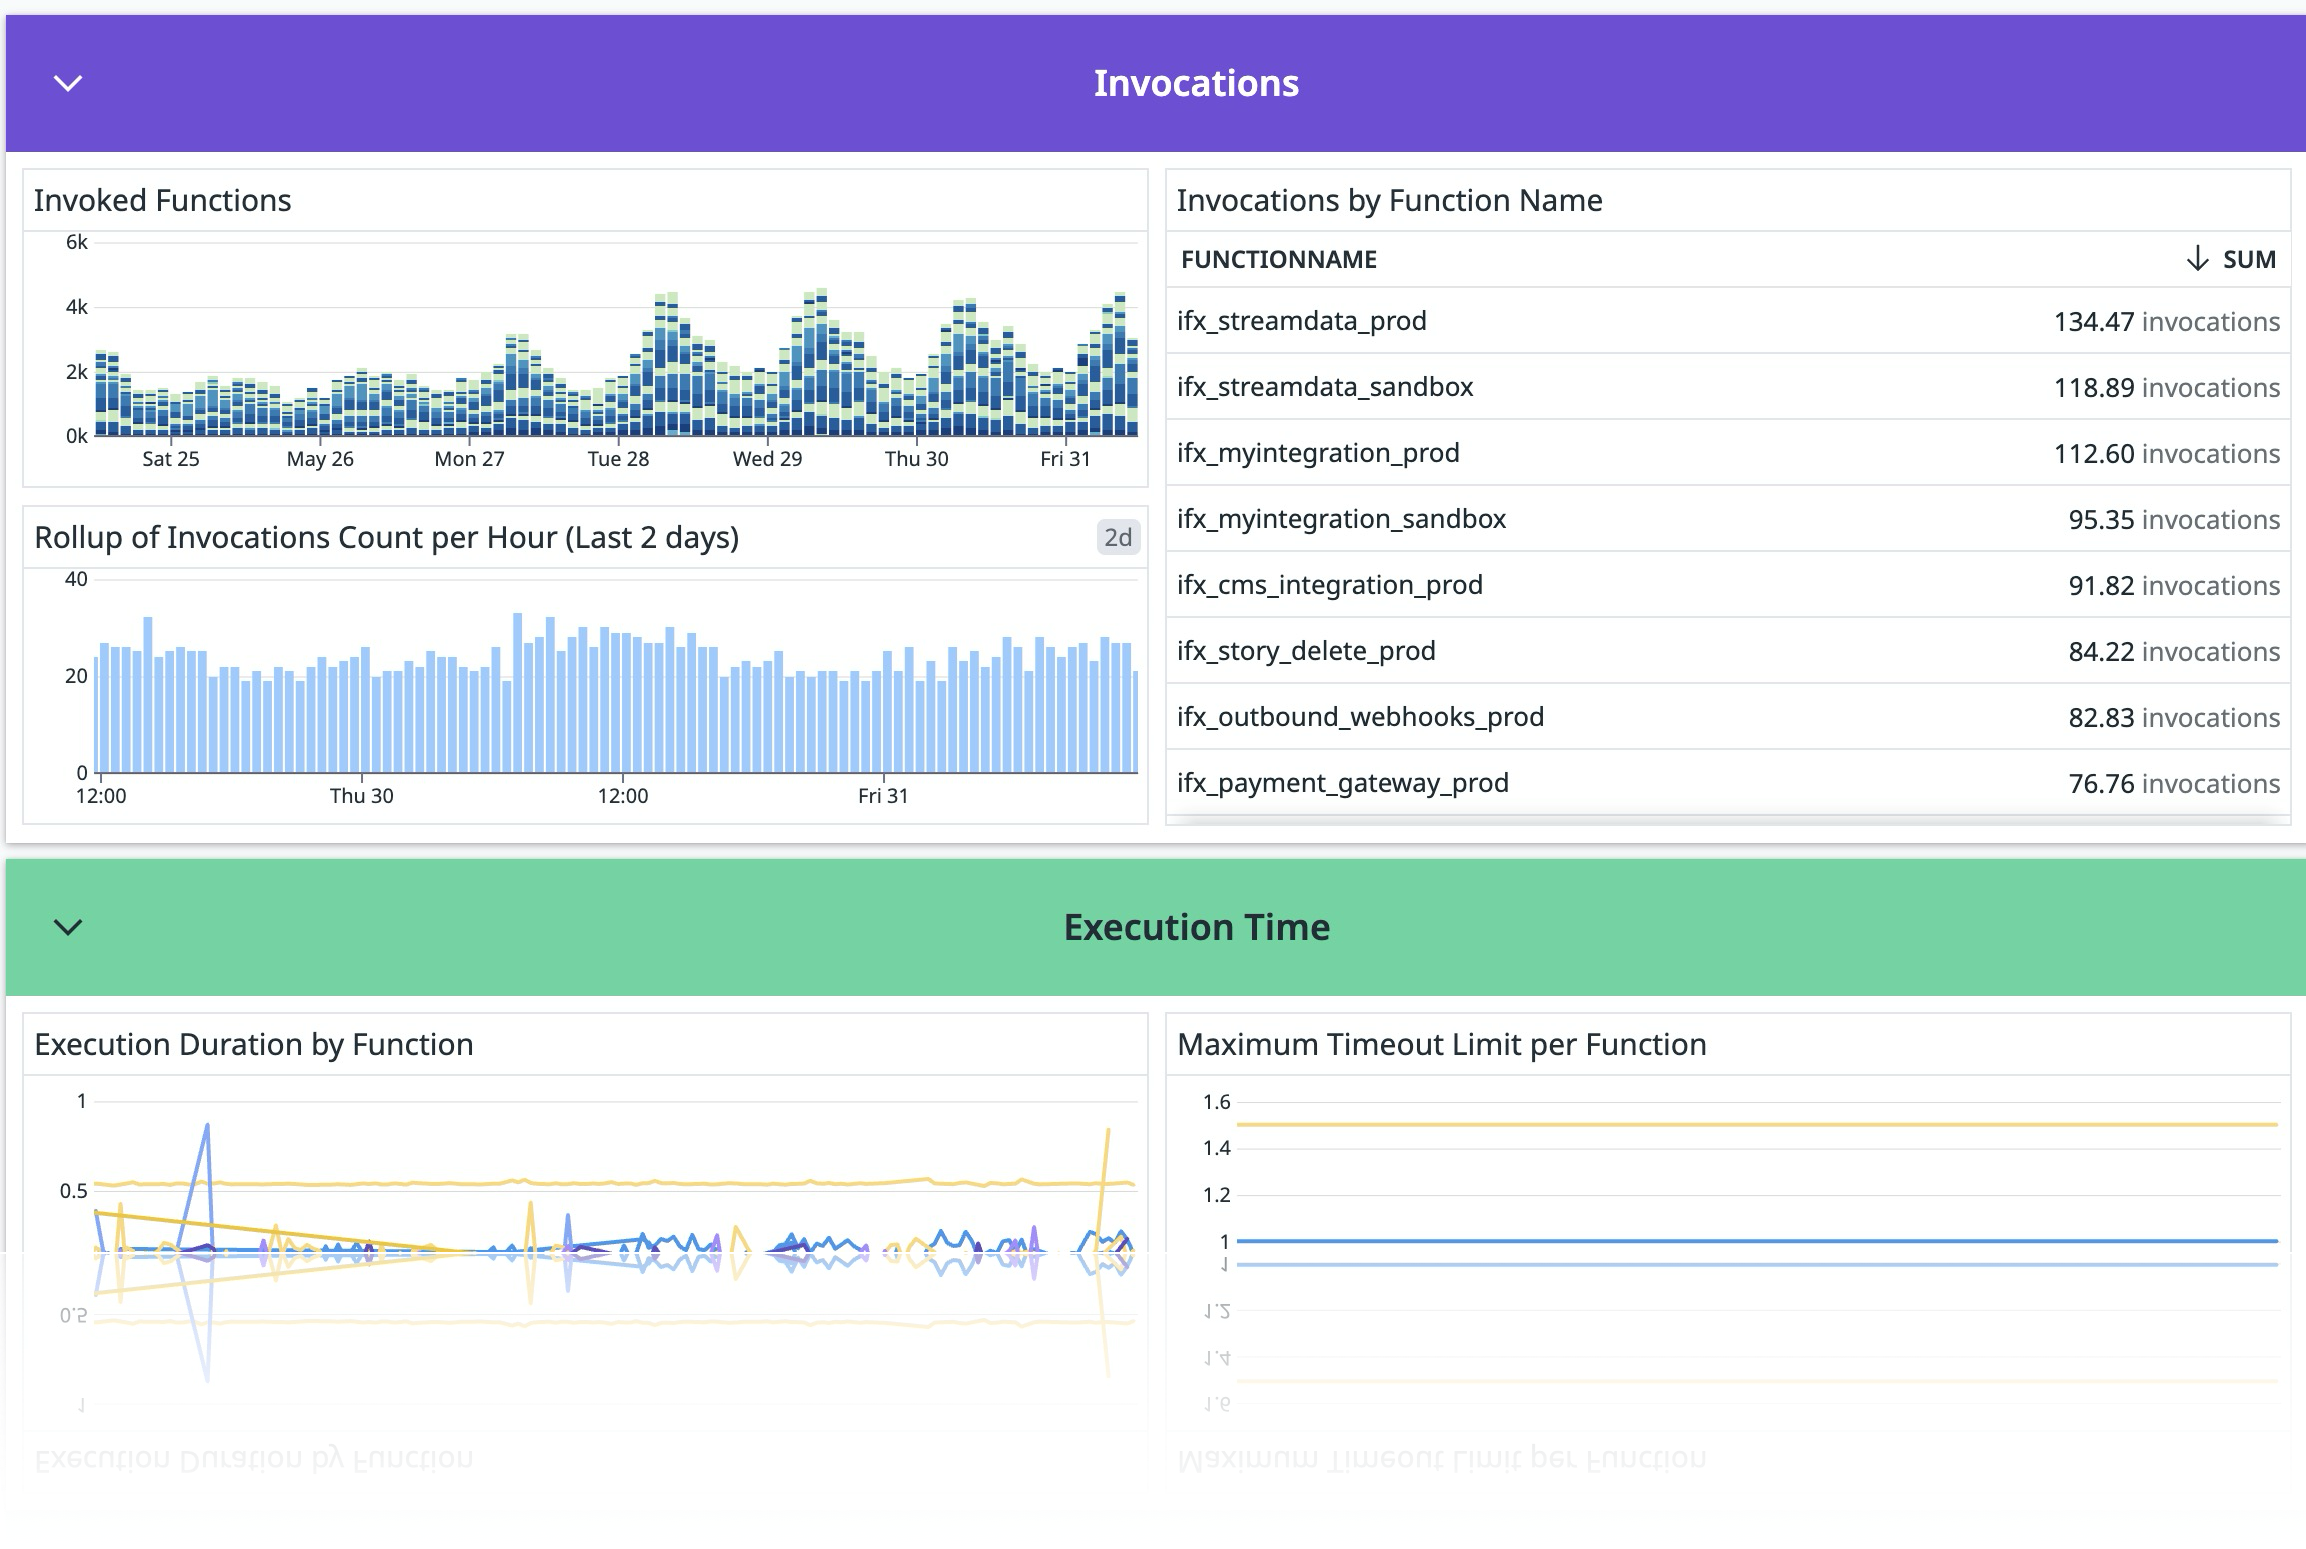The image size is (2306, 1549).
Task: Click the Execution Duration by Function title
Action: pos(254,1044)
